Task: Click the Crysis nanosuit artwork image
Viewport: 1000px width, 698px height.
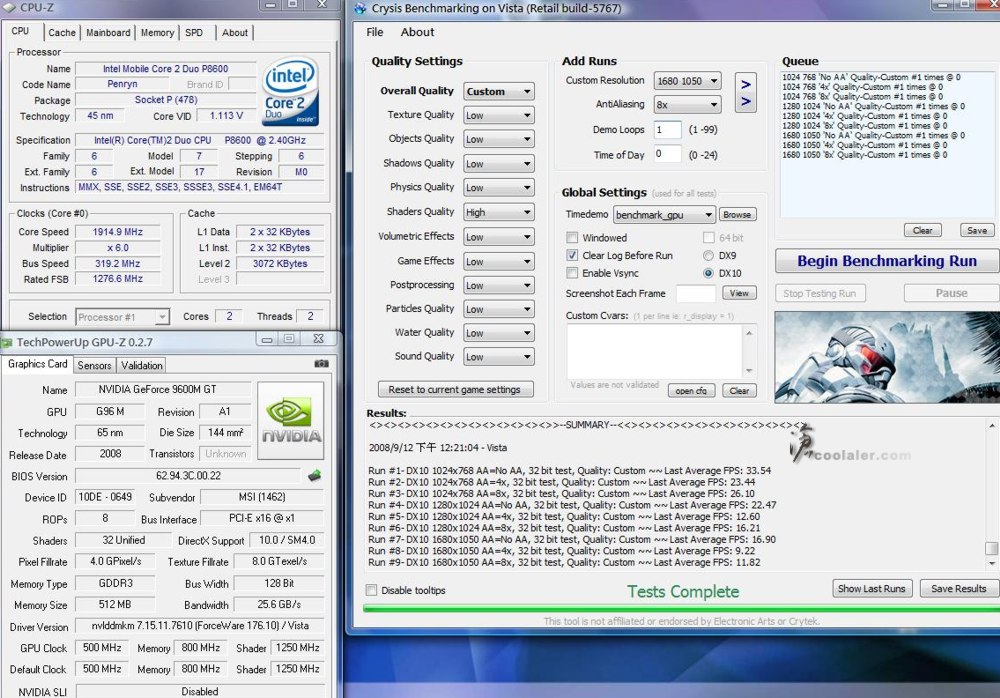Action: [887, 357]
